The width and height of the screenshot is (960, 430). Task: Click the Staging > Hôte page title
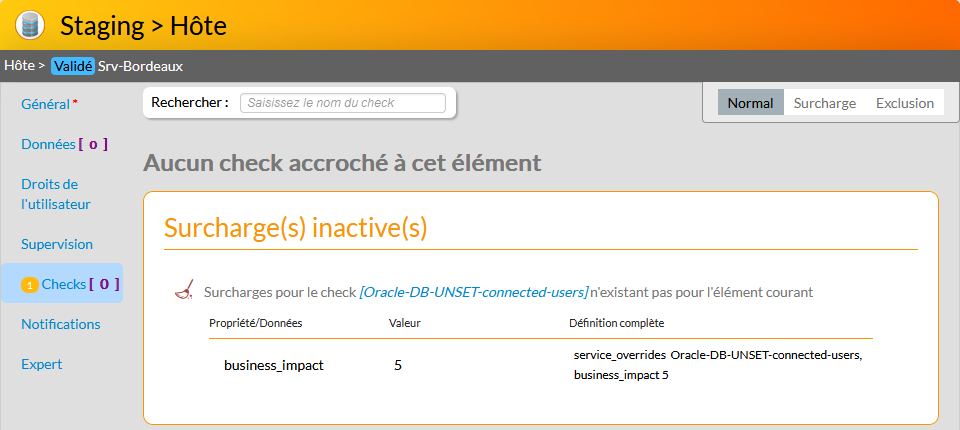coord(143,25)
